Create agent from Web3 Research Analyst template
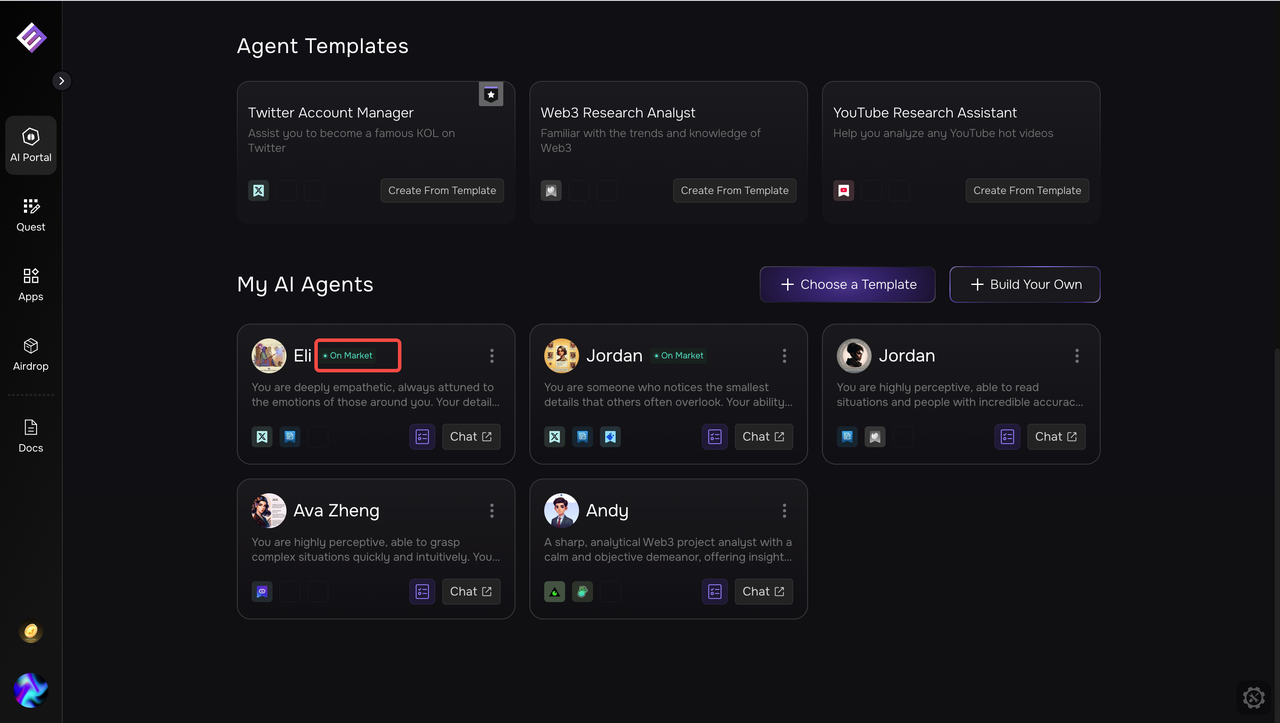This screenshot has height=723, width=1280. (x=734, y=191)
